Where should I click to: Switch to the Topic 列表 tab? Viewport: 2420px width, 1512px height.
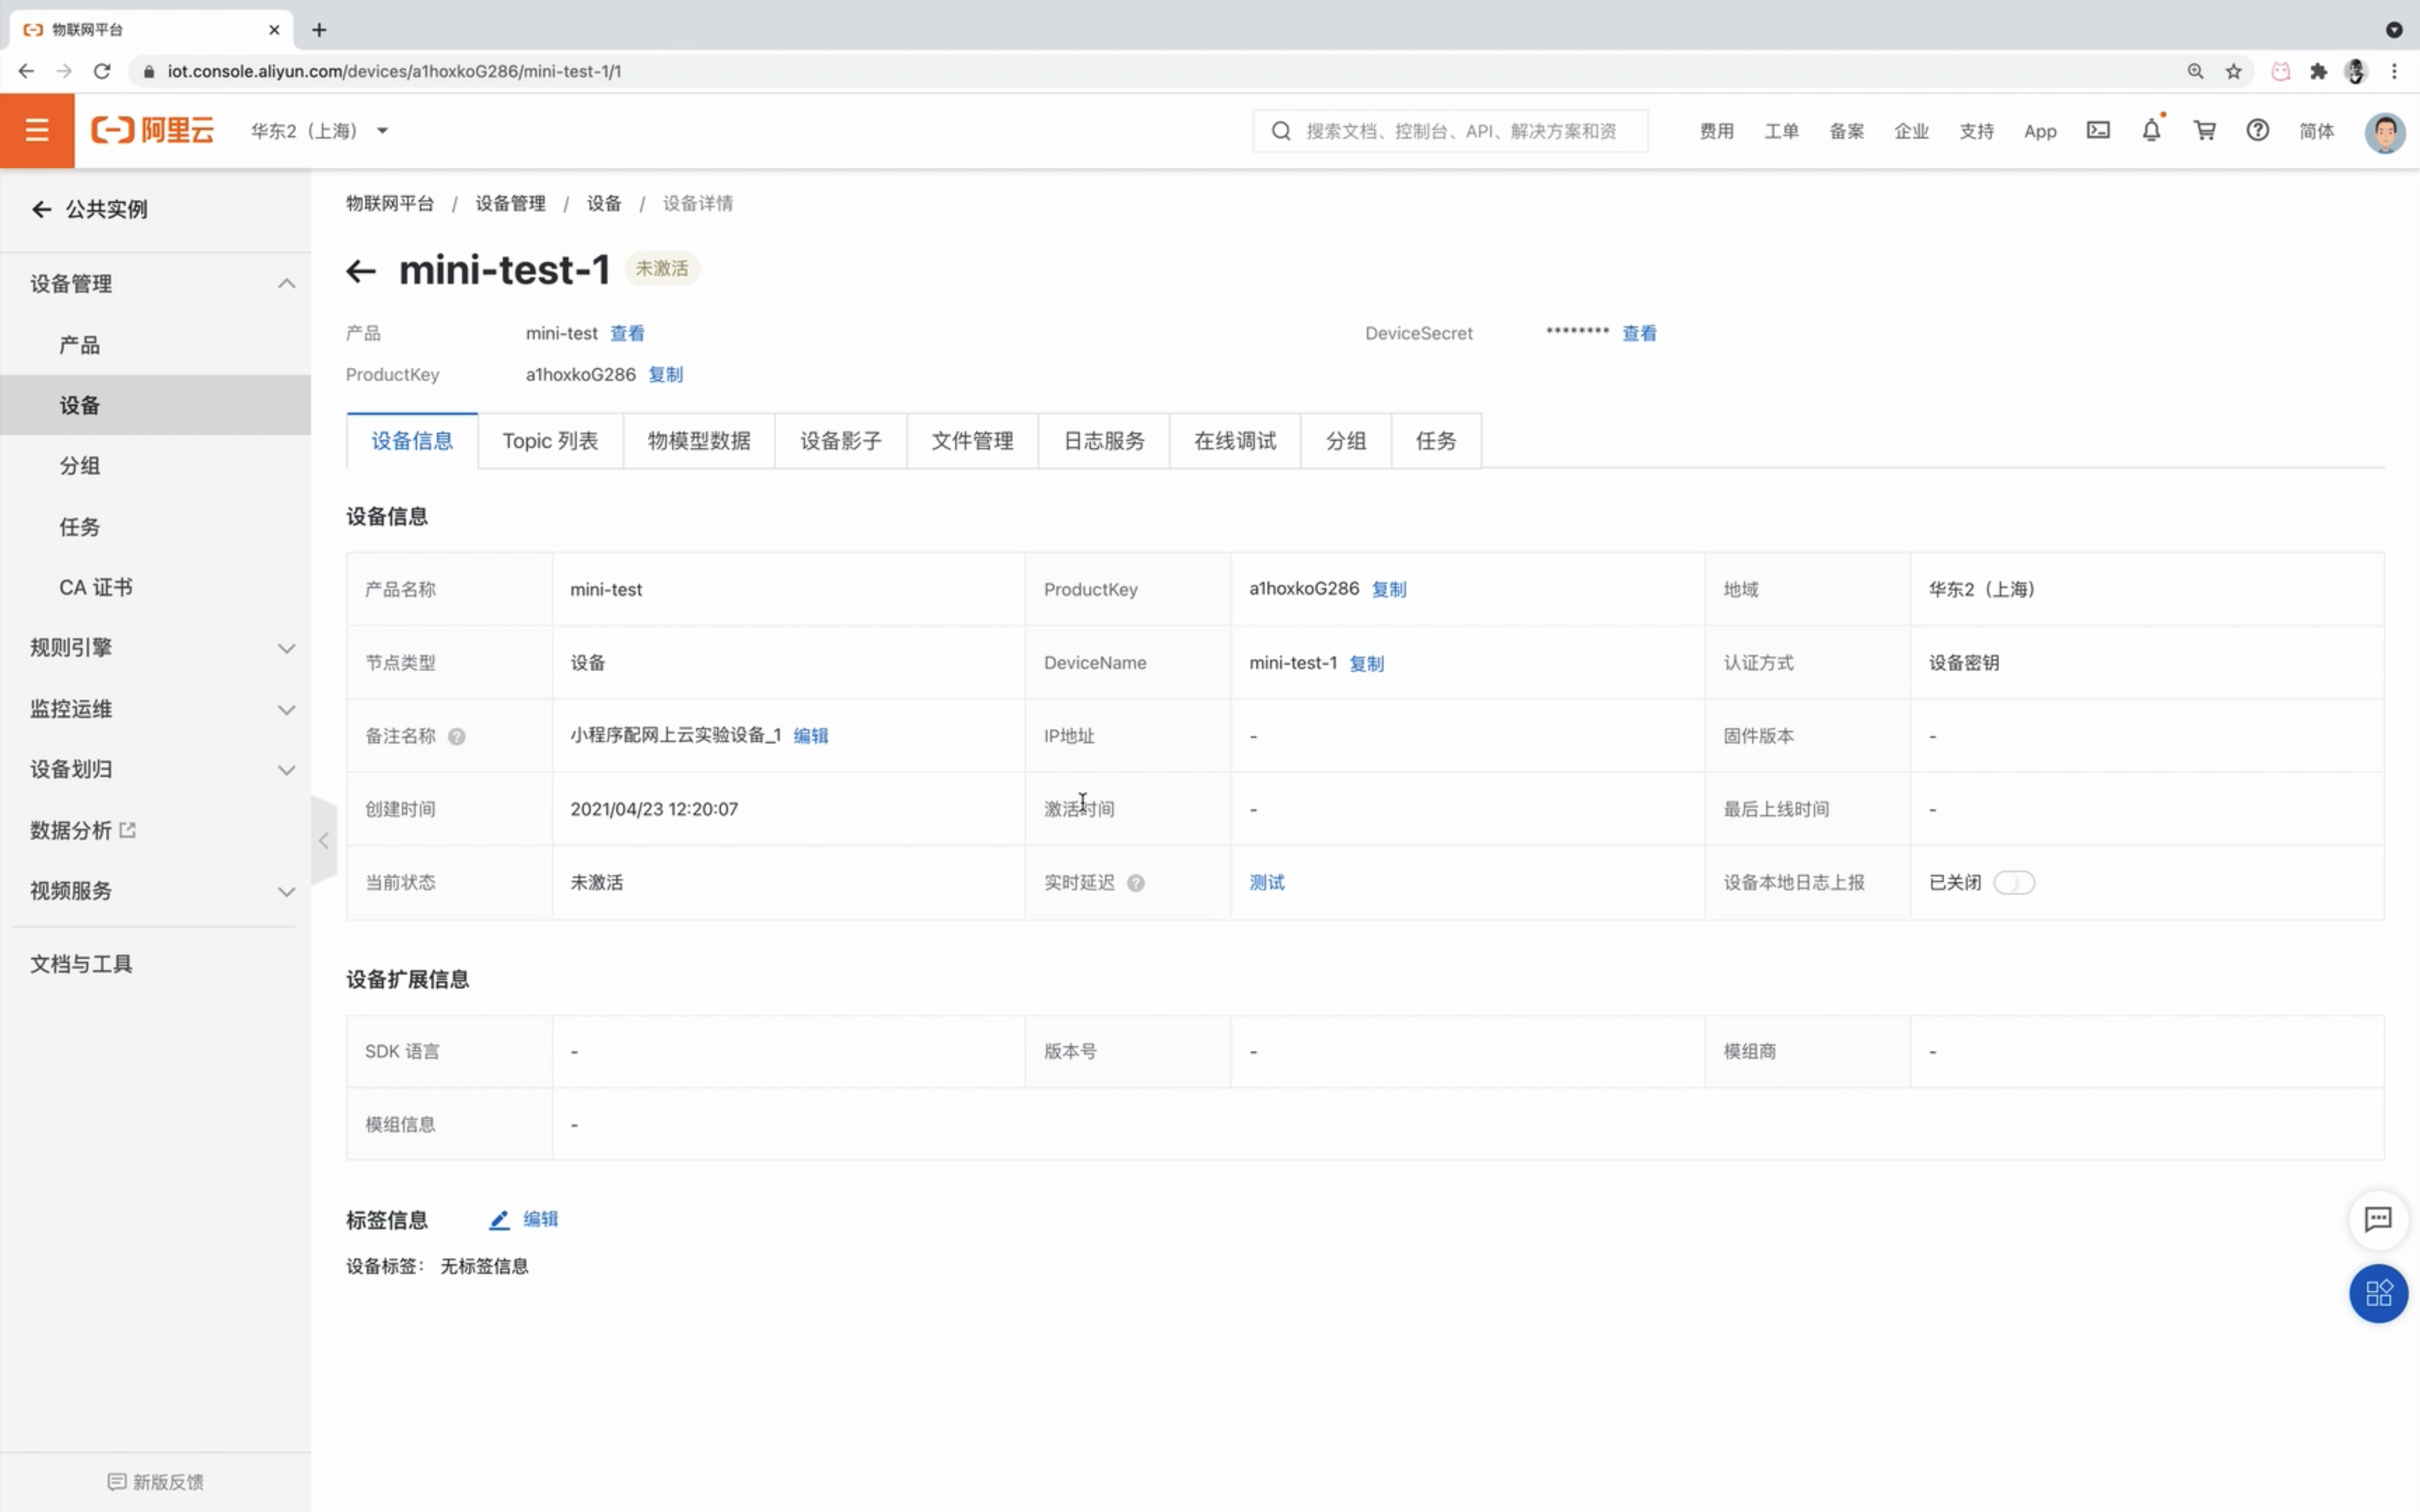click(x=550, y=441)
